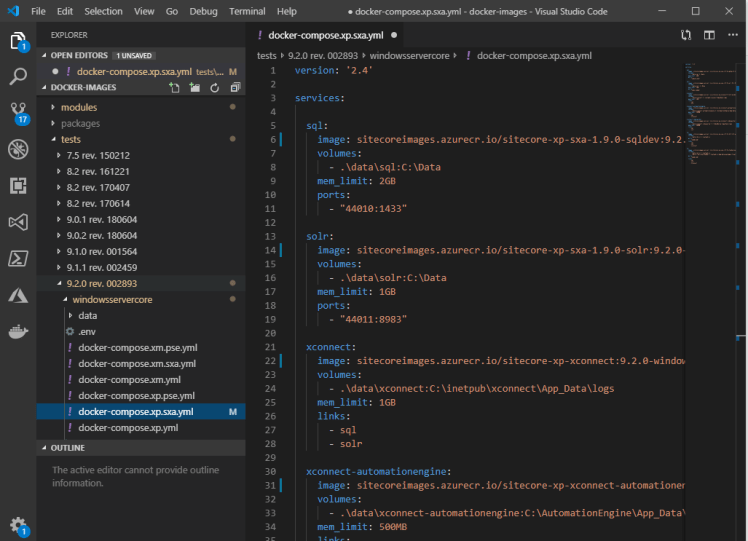Click the New File icon in Explorer
Viewport: 748px width, 541px height.
tap(175, 88)
